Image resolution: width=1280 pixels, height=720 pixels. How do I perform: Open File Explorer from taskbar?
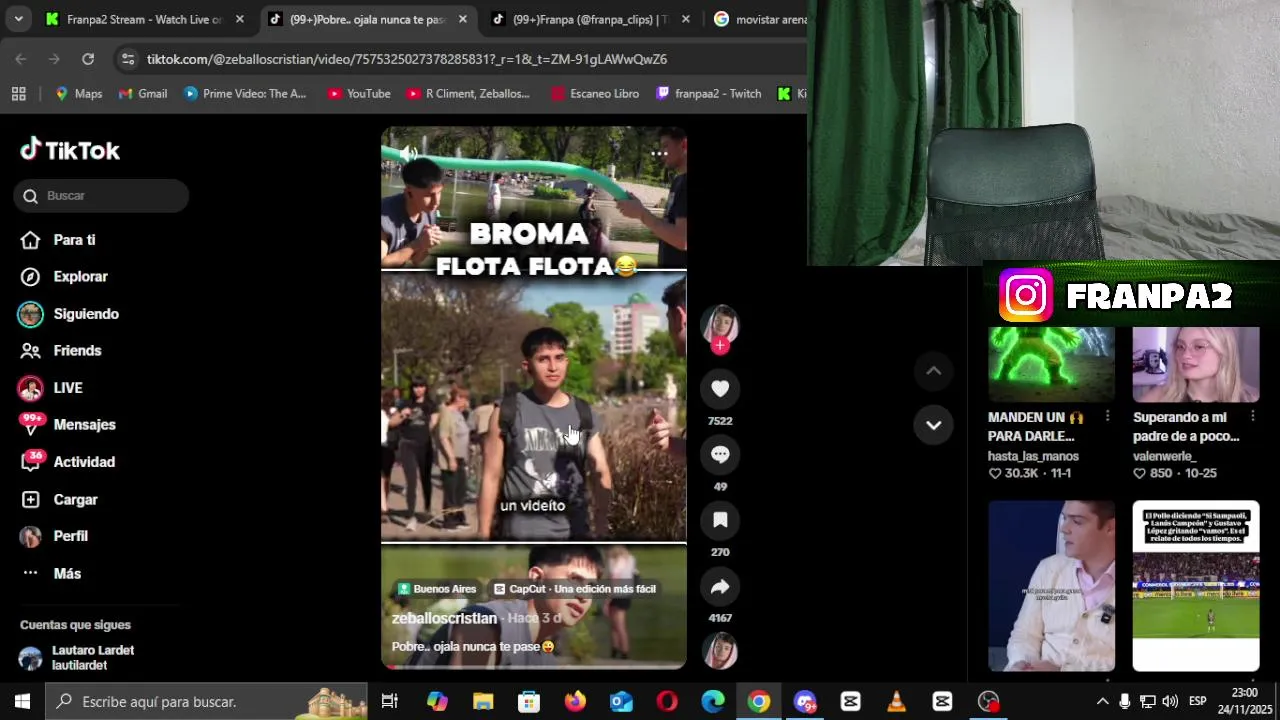(483, 701)
